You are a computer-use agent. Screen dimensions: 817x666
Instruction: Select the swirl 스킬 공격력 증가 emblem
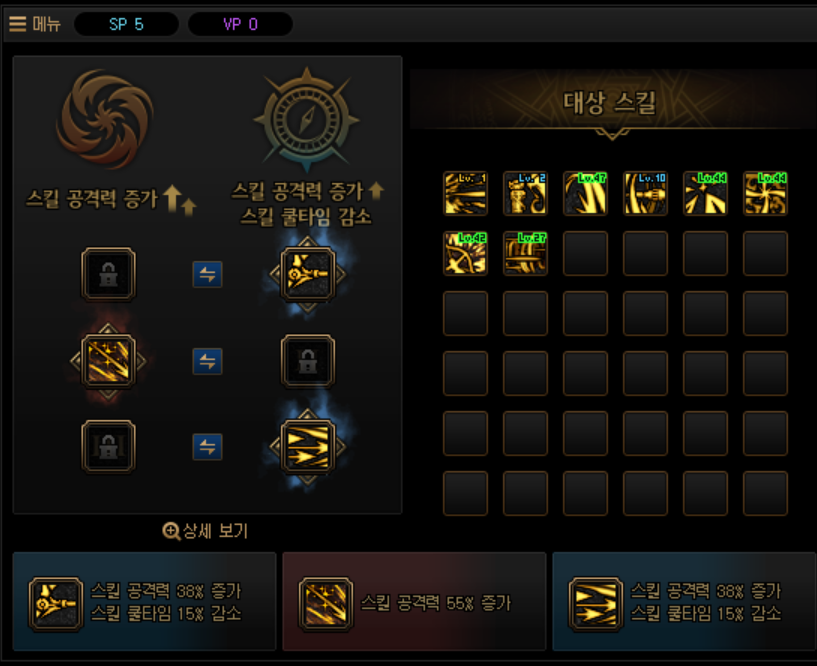(x=105, y=119)
